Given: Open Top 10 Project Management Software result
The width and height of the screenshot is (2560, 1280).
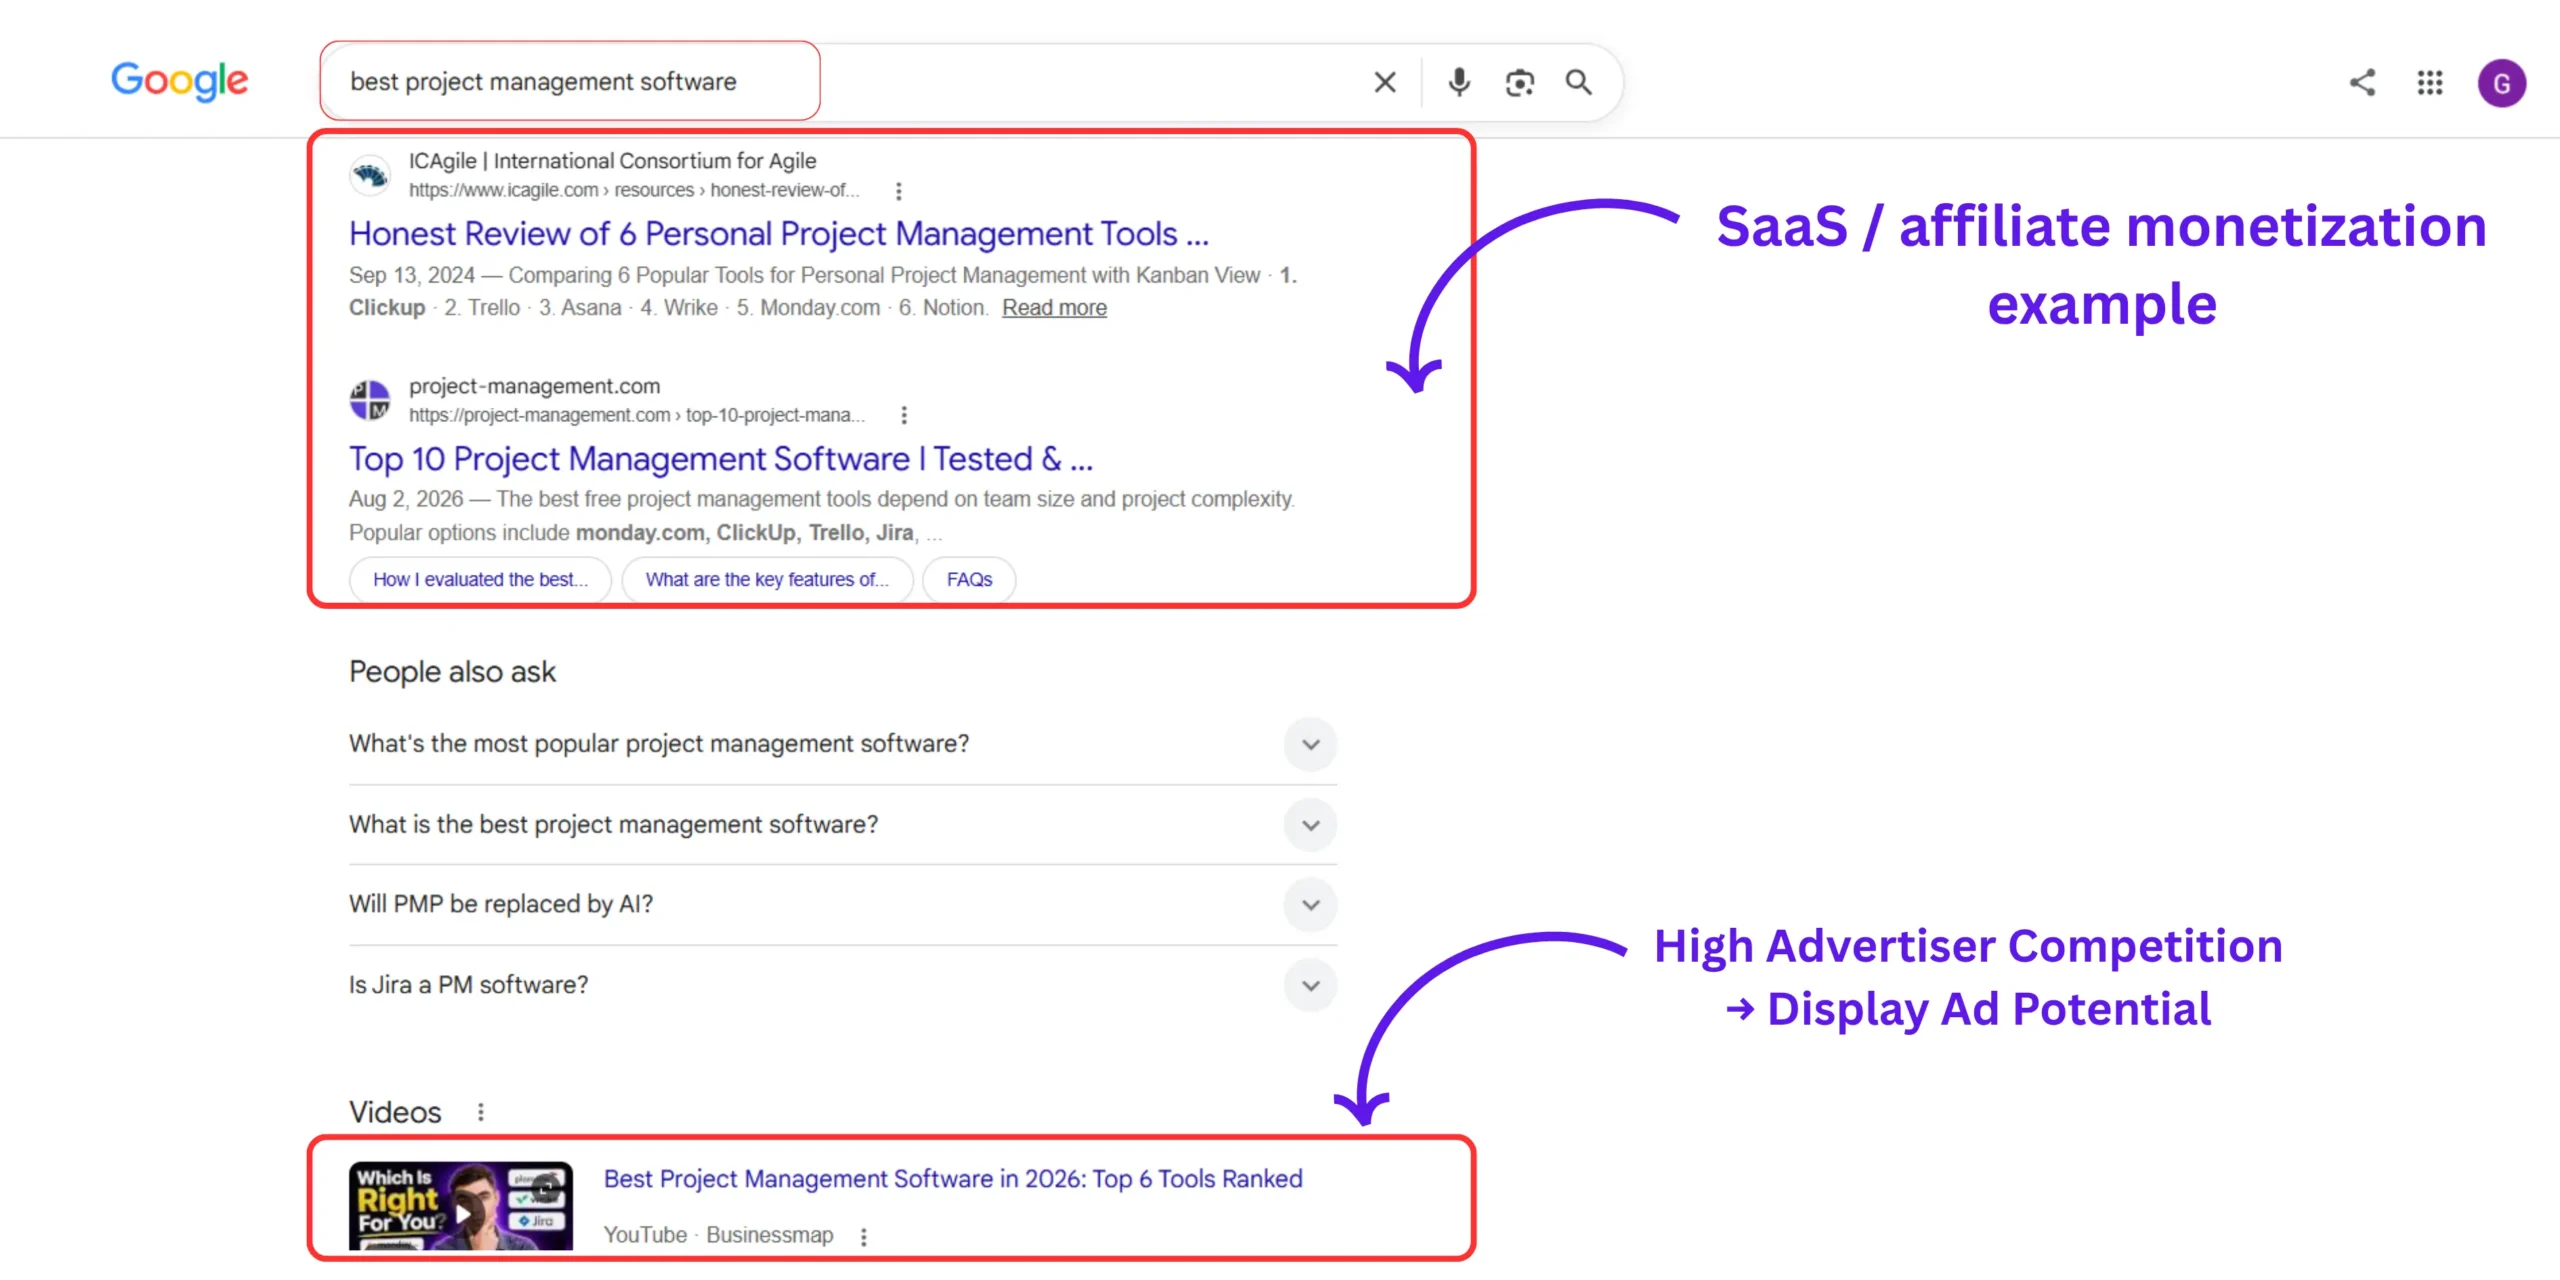Looking at the screenshot, I should (x=720, y=459).
